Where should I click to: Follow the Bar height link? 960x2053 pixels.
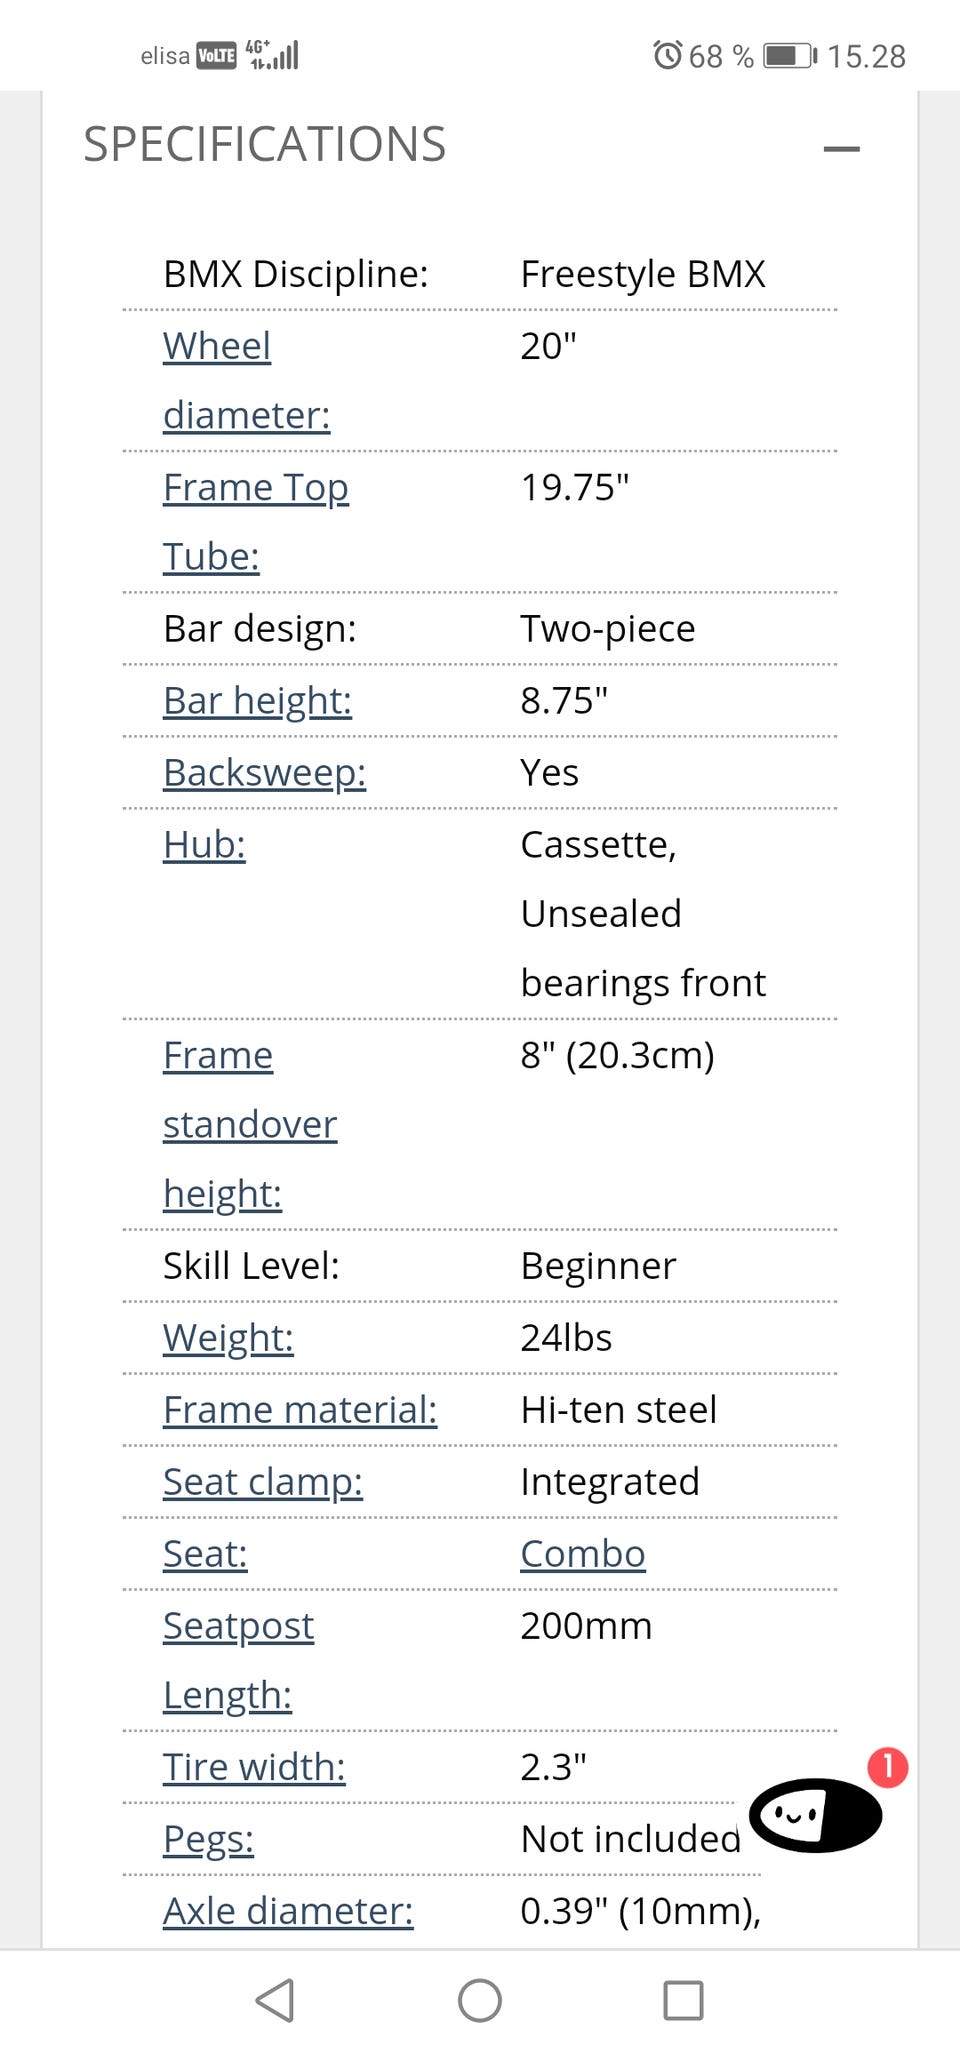click(x=258, y=701)
